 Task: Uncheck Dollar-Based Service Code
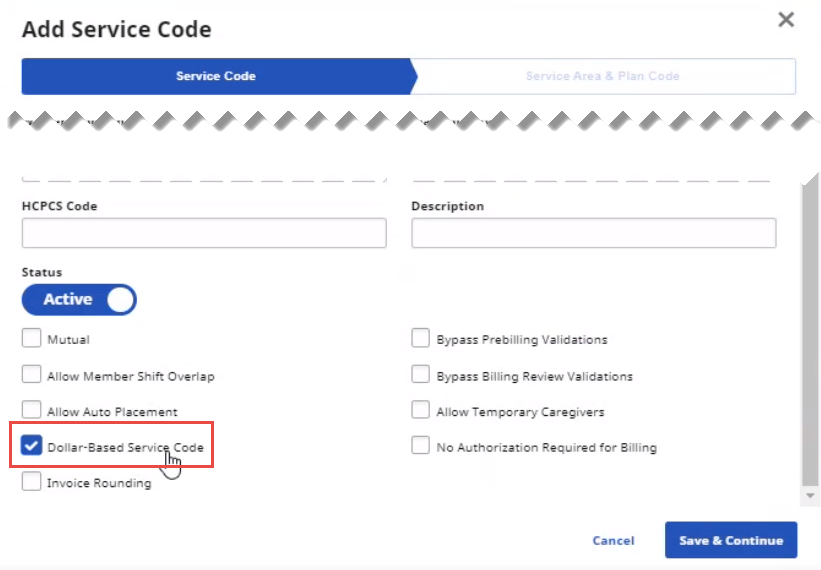(32, 446)
